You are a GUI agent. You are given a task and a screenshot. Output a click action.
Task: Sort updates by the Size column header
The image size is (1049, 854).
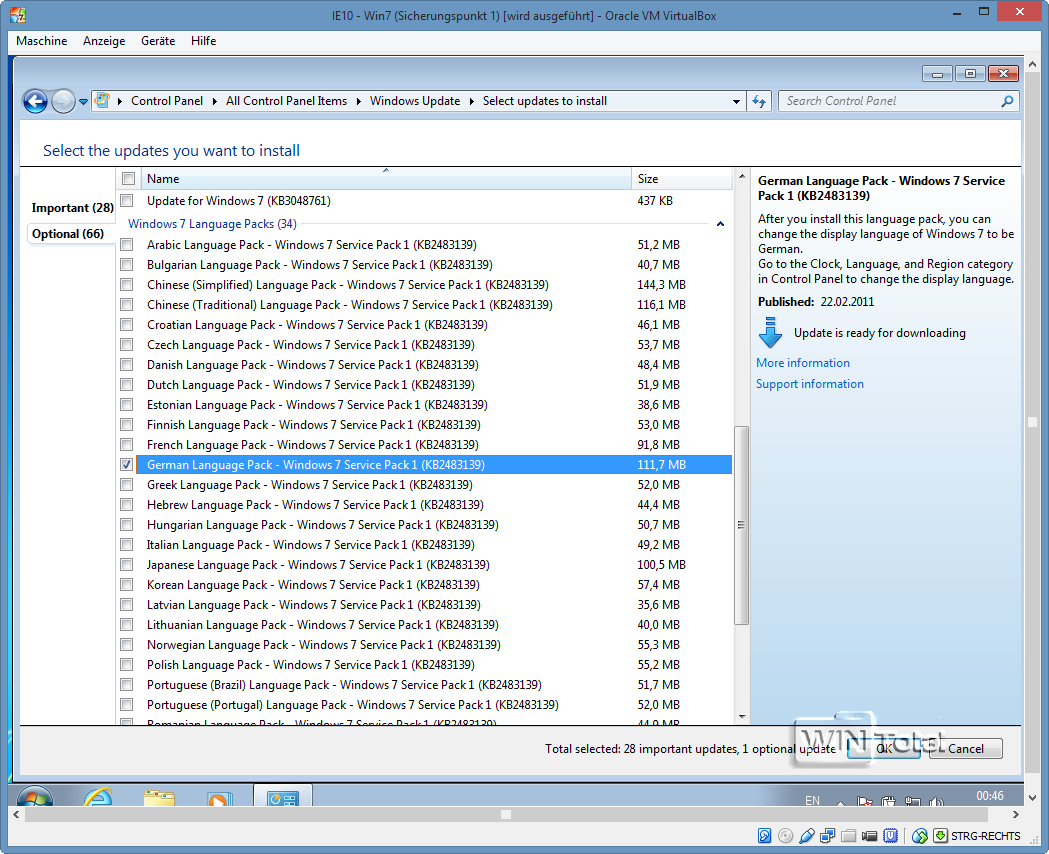(x=681, y=179)
